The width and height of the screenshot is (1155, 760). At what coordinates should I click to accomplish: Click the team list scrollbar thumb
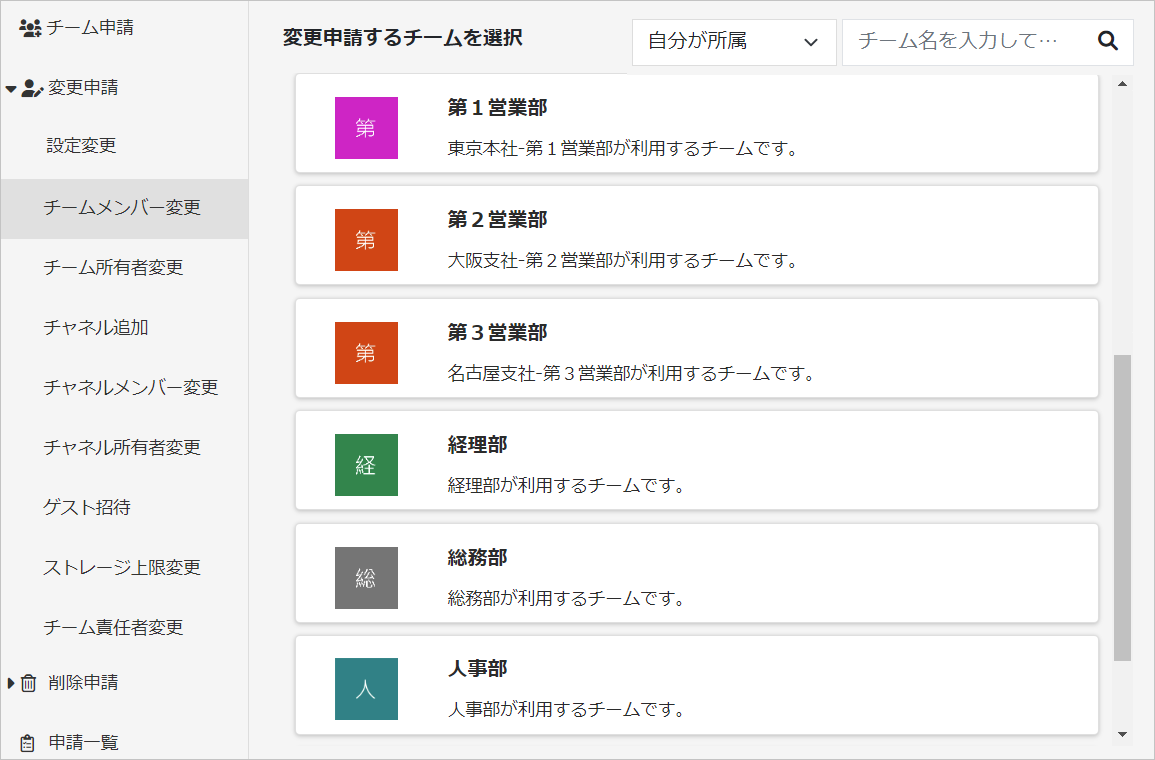tap(1123, 508)
